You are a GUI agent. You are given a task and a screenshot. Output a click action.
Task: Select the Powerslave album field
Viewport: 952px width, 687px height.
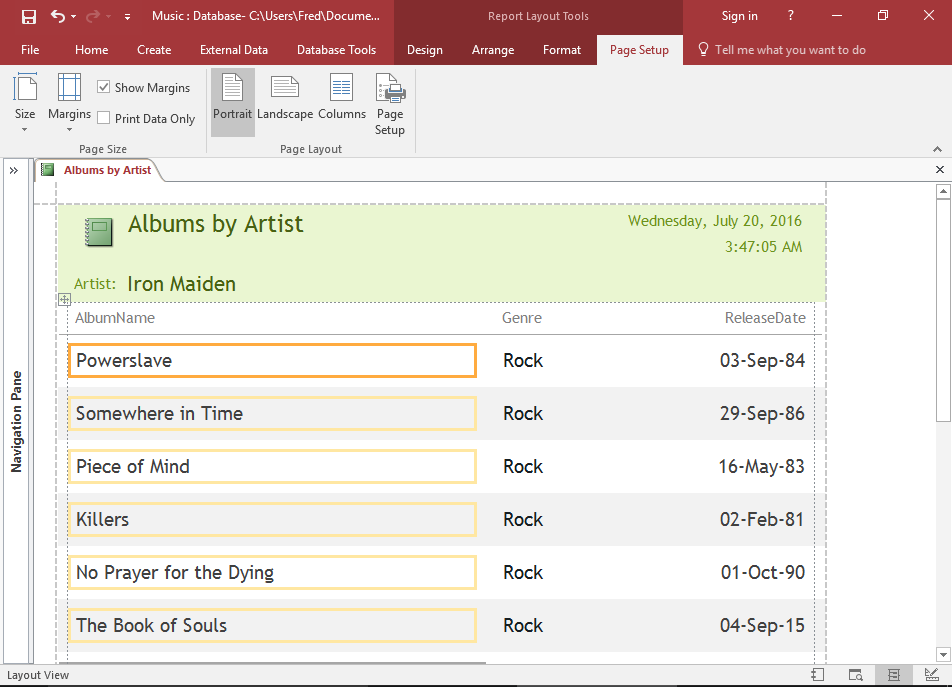point(272,360)
